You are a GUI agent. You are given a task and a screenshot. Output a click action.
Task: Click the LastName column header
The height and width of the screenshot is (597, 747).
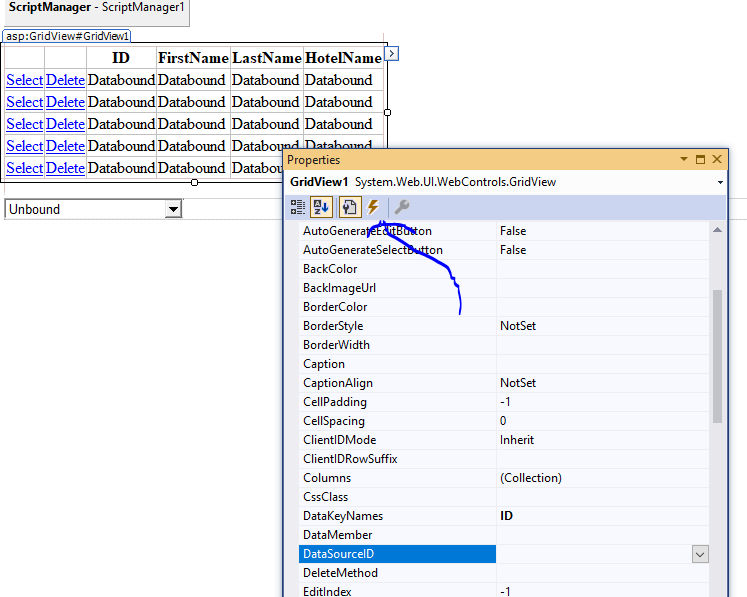[267, 58]
